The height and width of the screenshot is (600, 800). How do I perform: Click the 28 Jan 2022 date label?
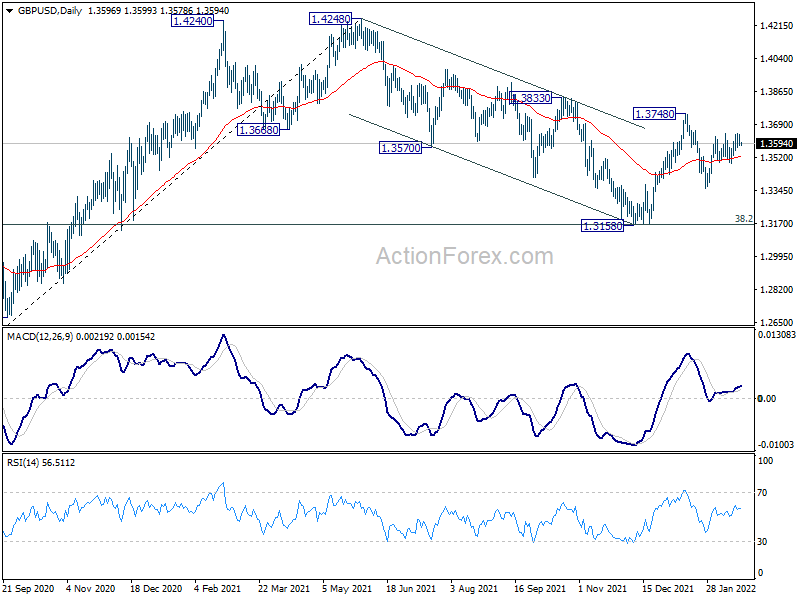click(x=731, y=589)
